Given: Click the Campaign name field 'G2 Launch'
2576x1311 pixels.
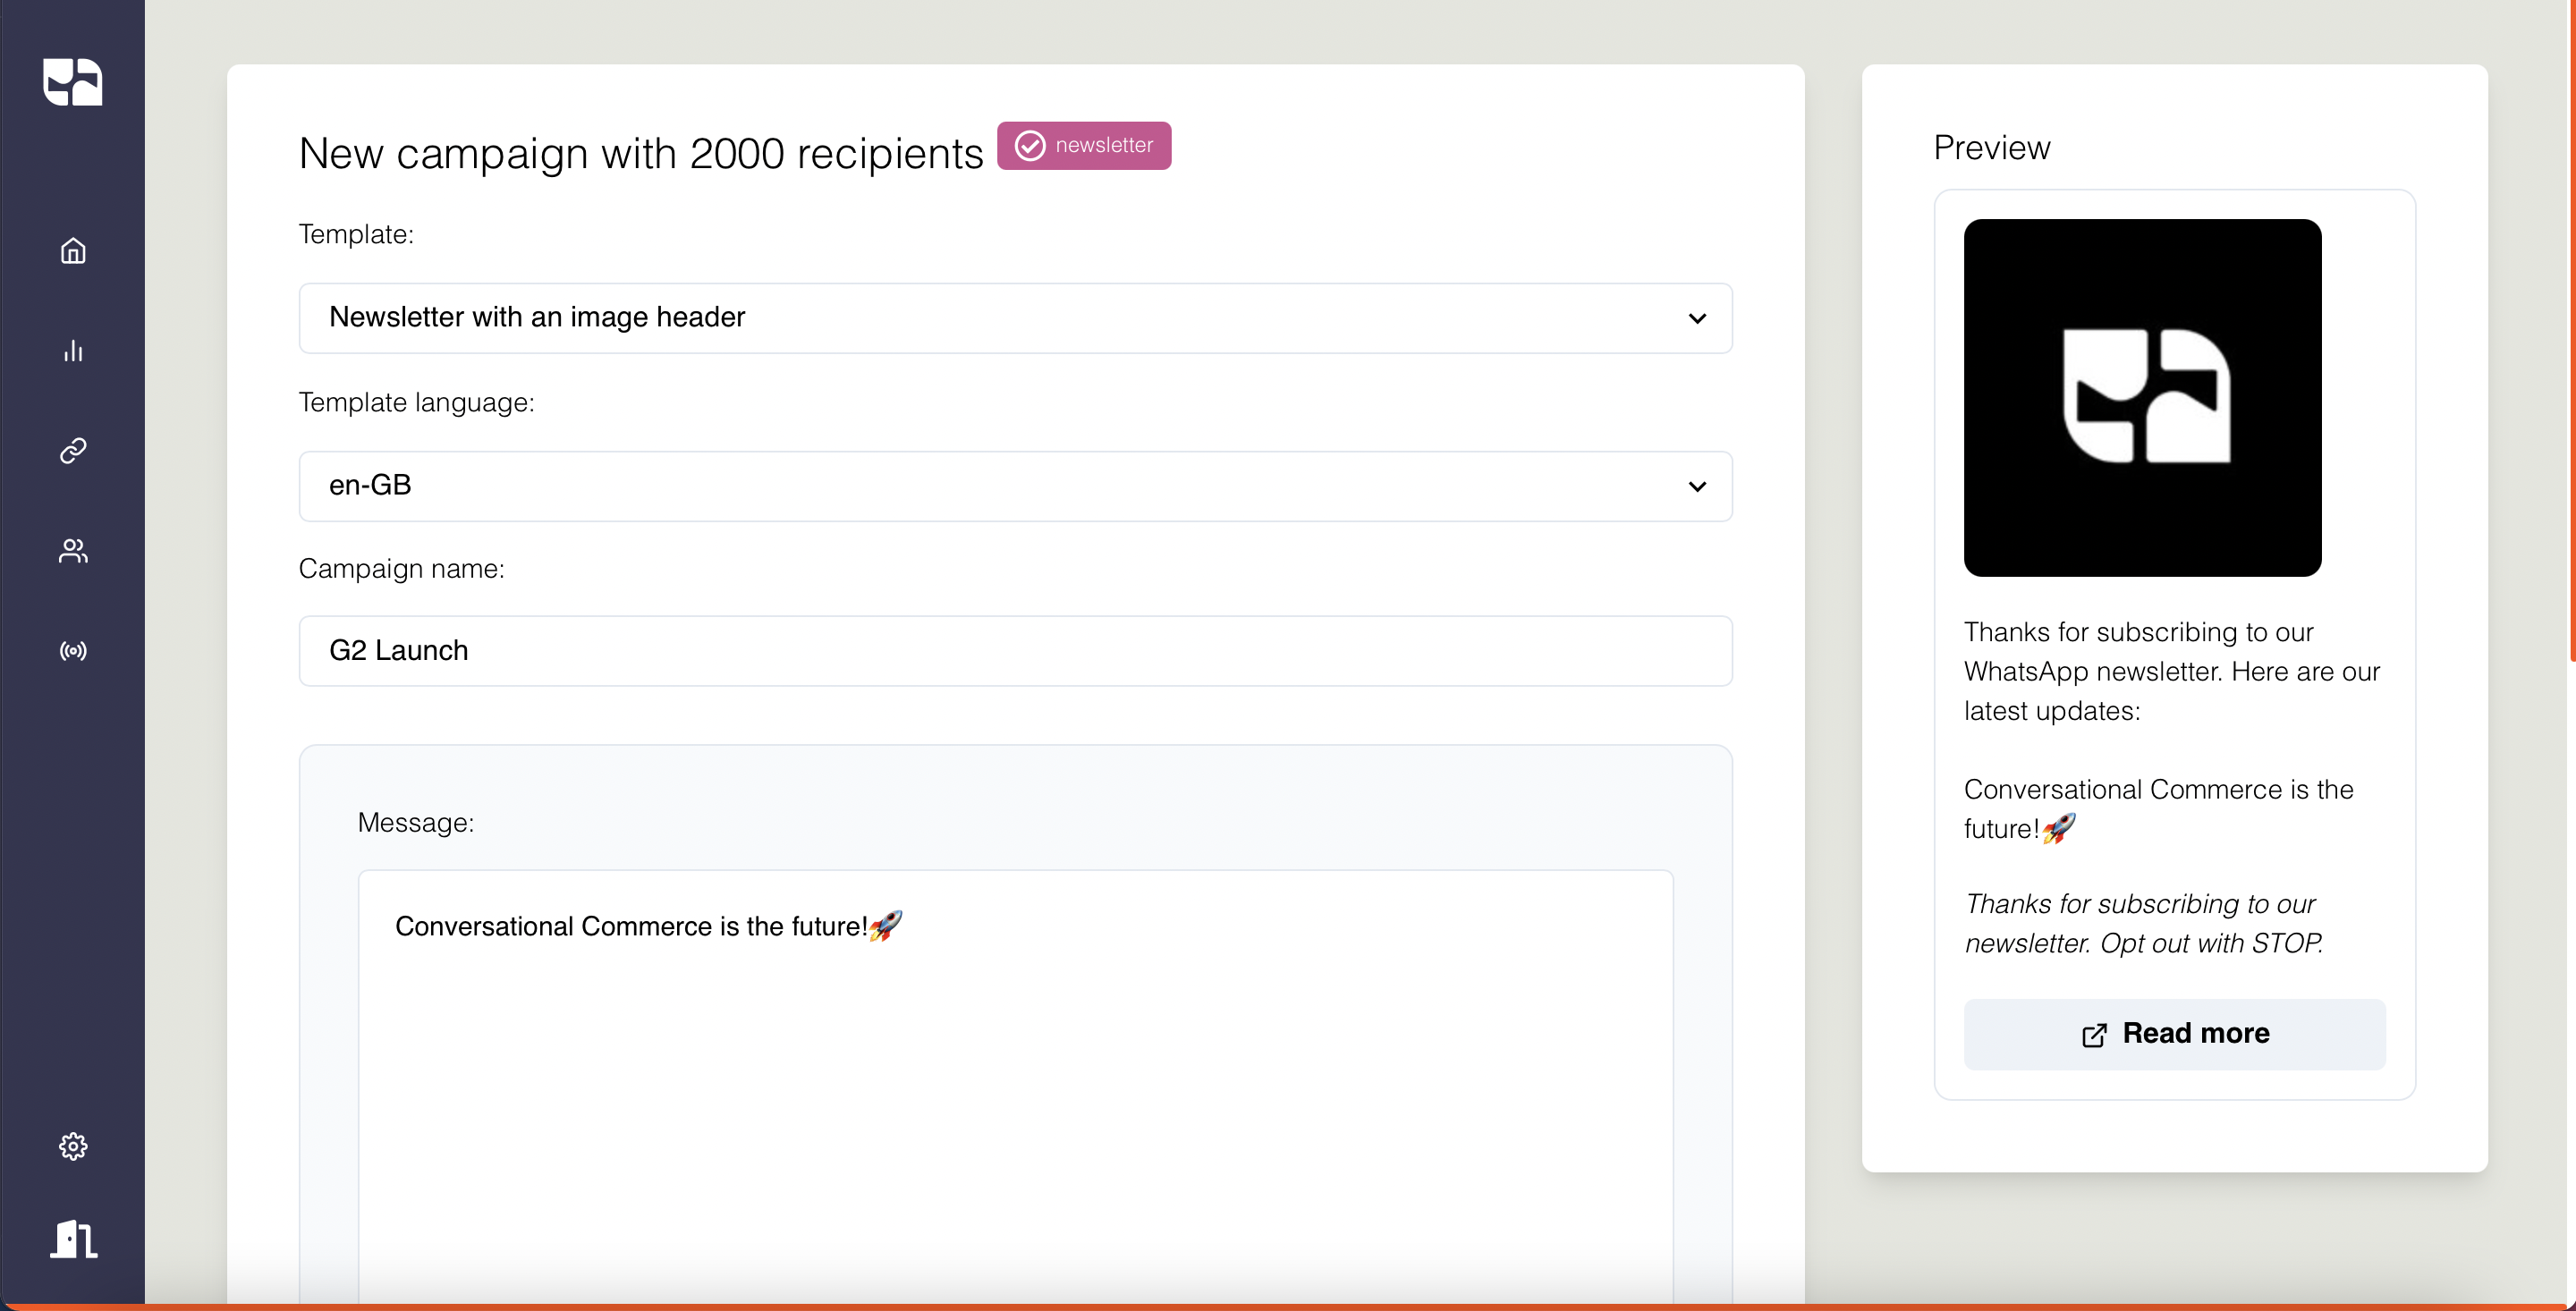Looking at the screenshot, I should 1014,650.
